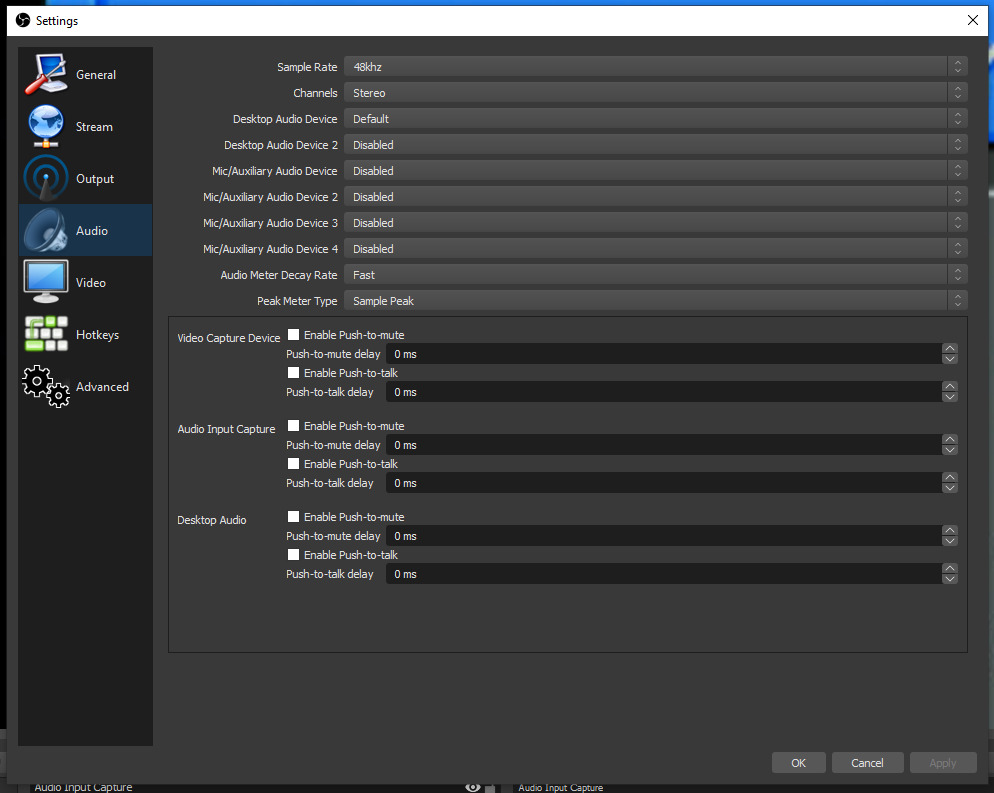This screenshot has width=994, height=793.
Task: Switch to Output settings label
Action: 95,179
